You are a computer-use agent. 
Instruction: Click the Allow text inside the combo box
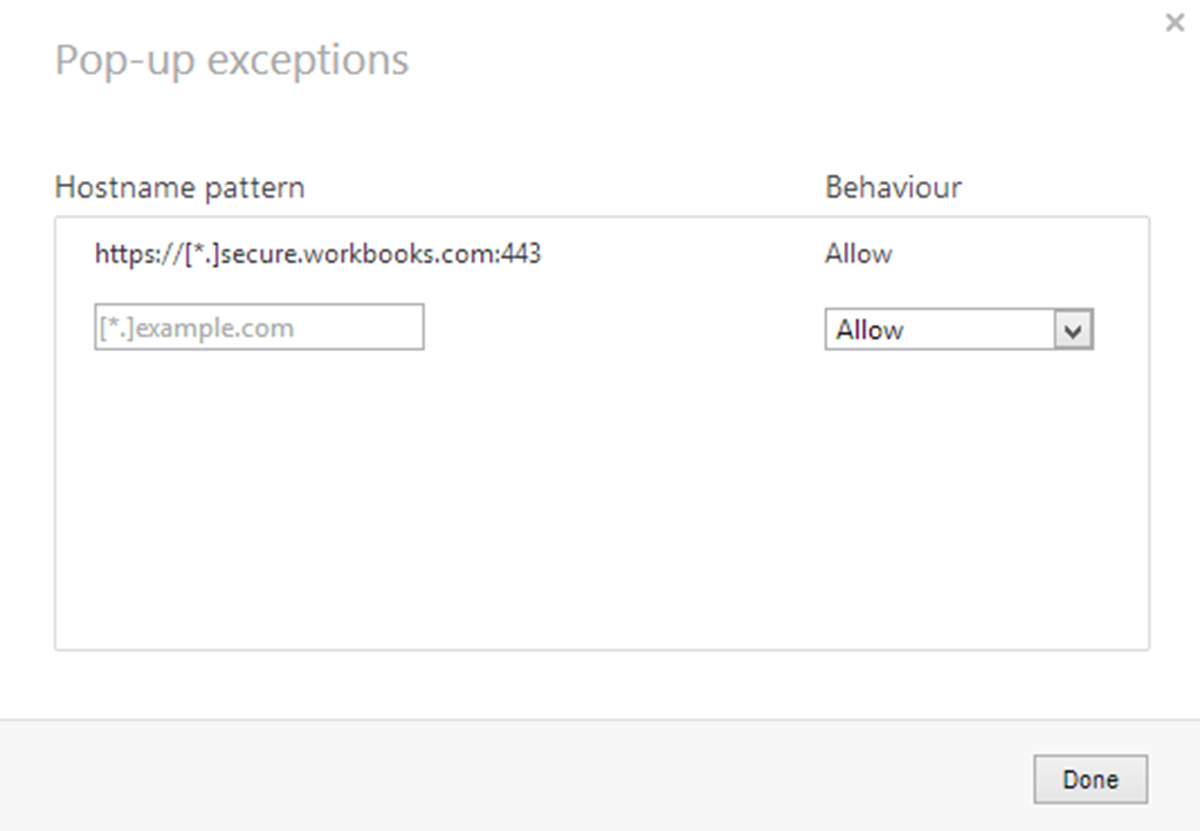[x=870, y=330]
